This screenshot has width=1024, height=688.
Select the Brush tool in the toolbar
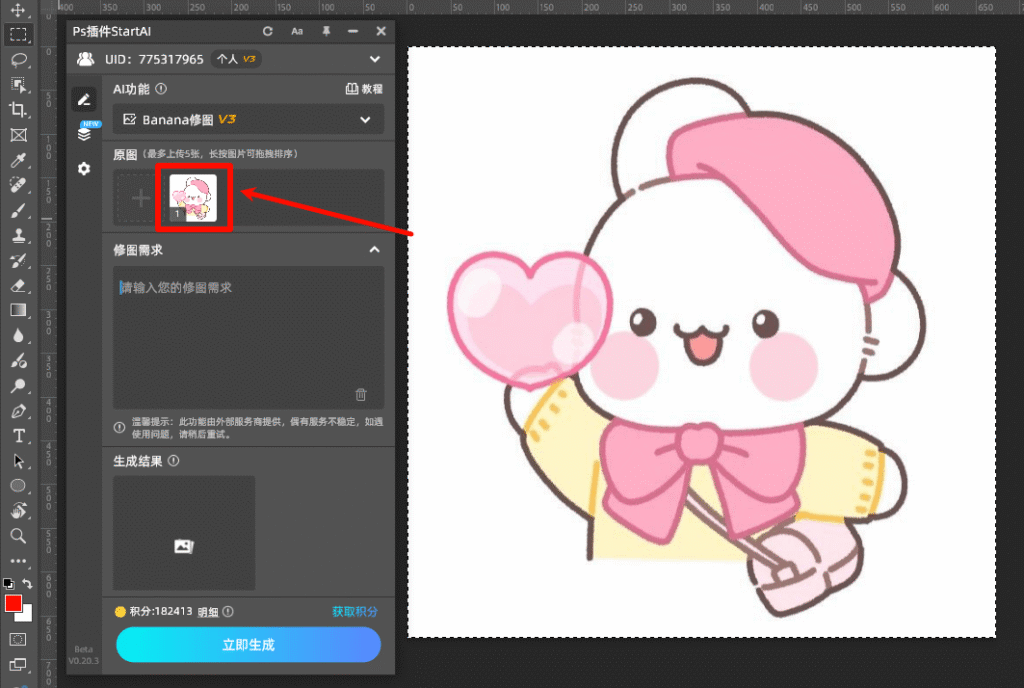18,211
